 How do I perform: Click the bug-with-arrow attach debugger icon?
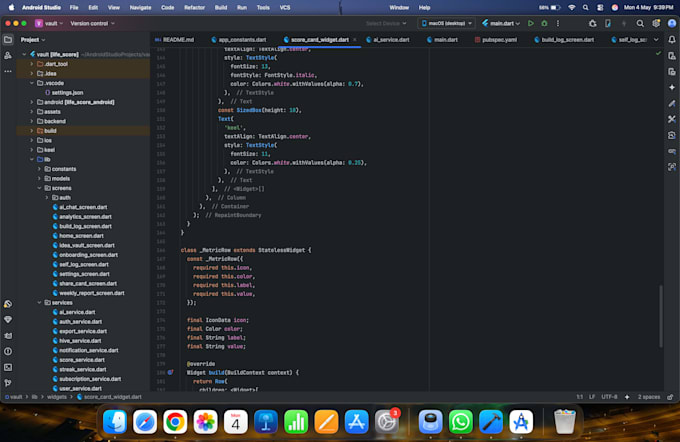click(592, 23)
